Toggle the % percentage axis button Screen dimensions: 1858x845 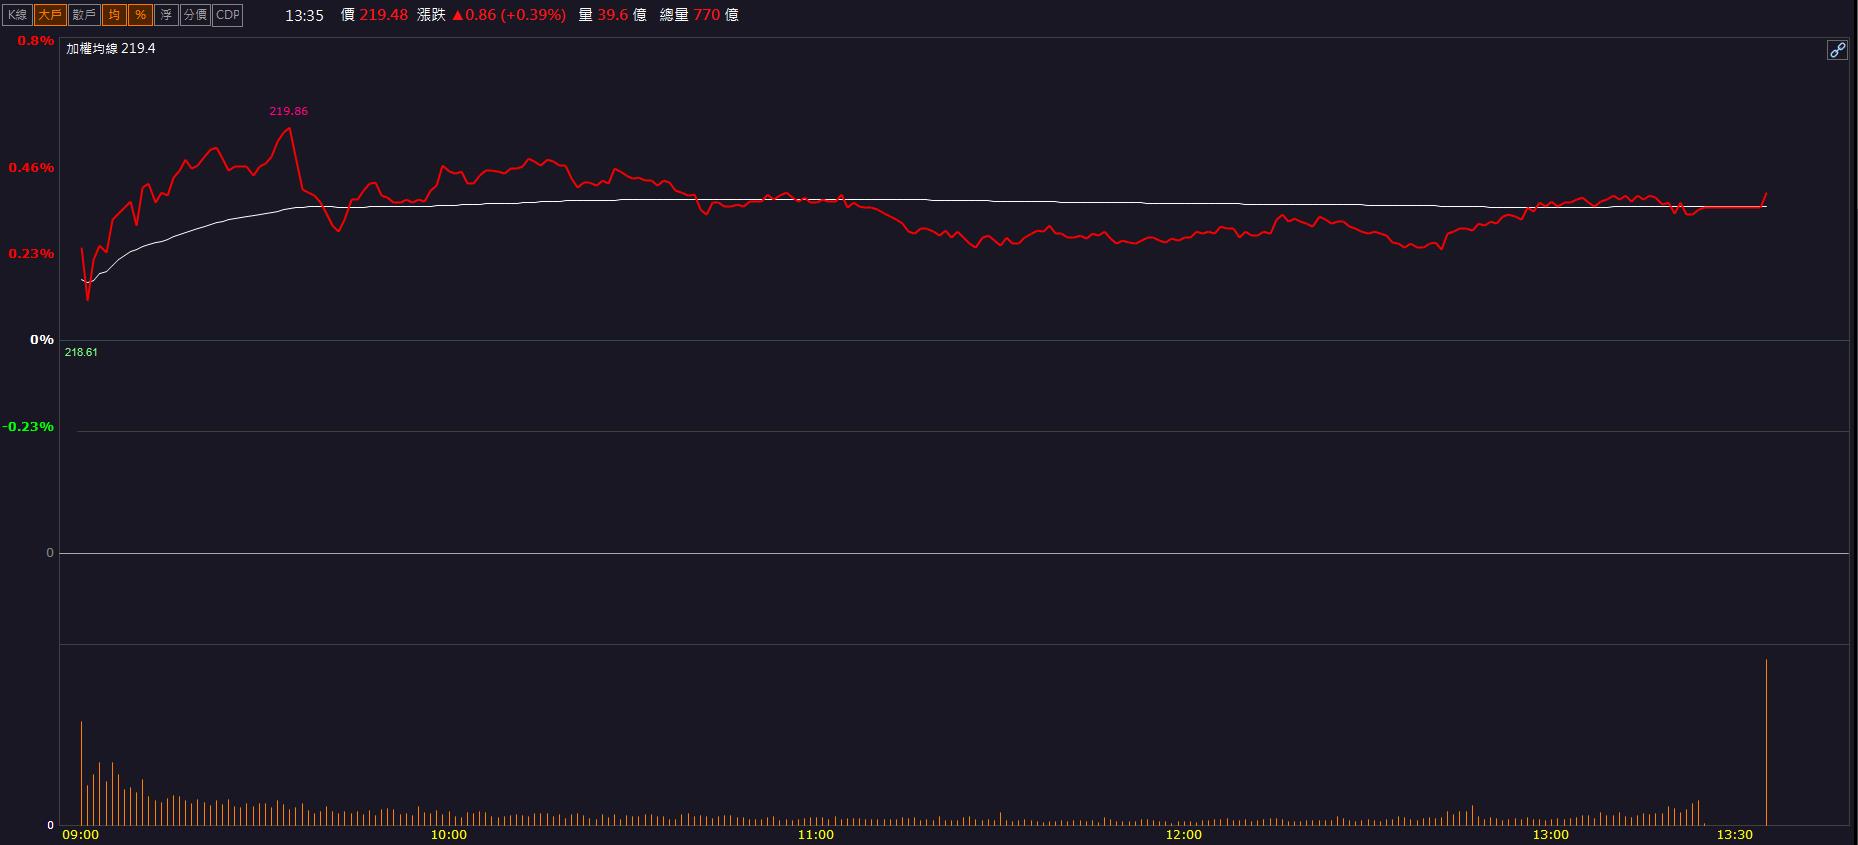[140, 15]
